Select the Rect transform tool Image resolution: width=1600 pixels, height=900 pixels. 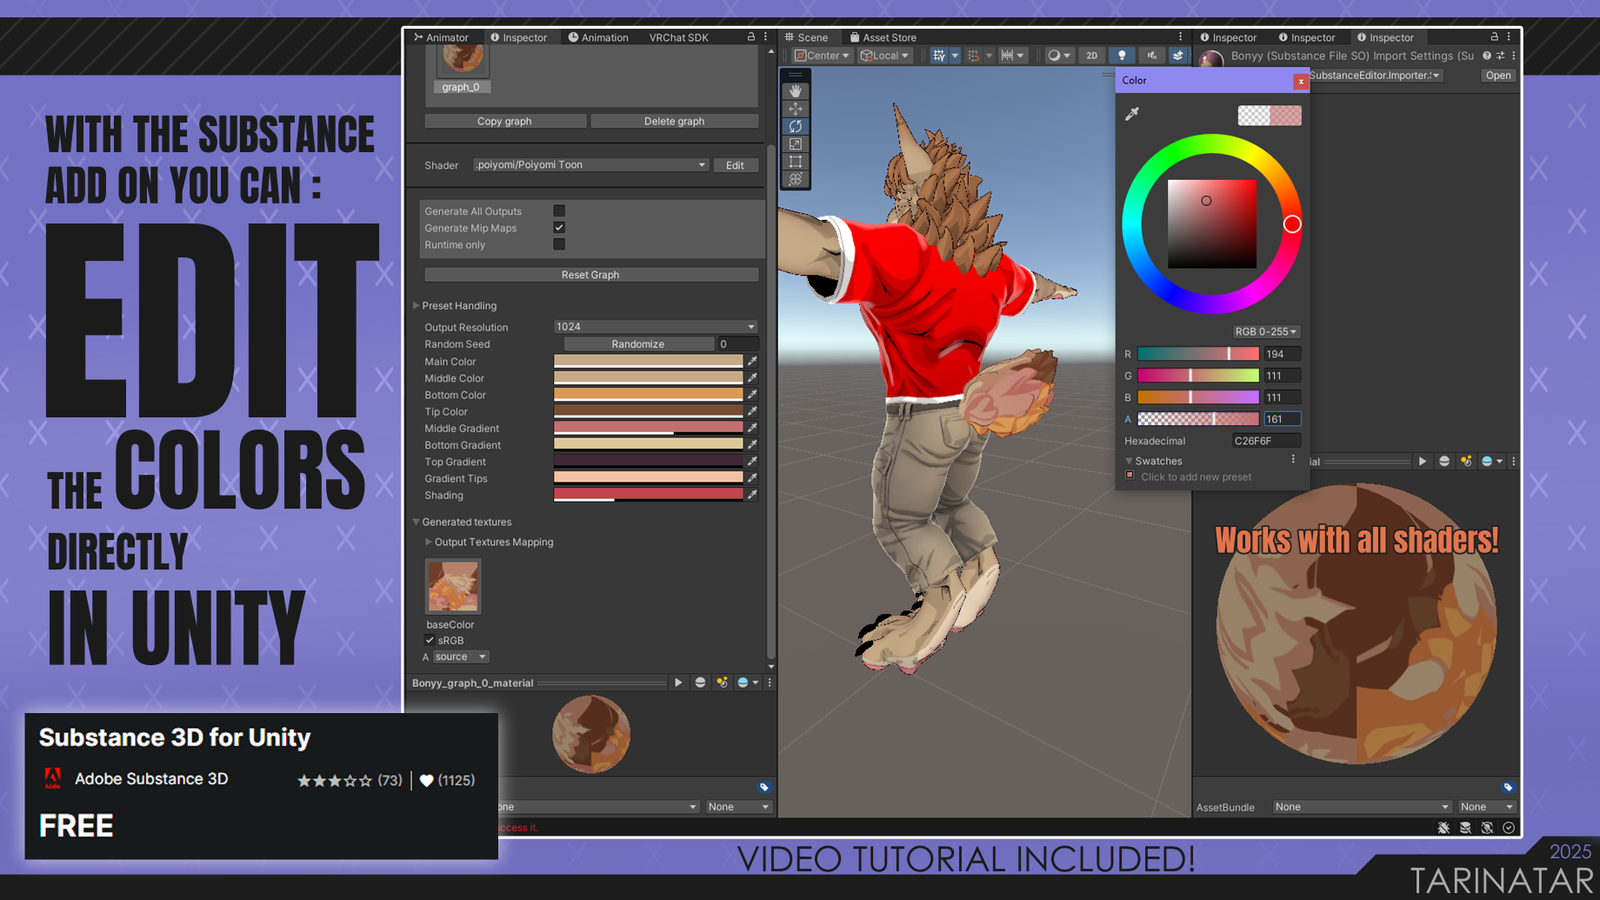point(795,162)
